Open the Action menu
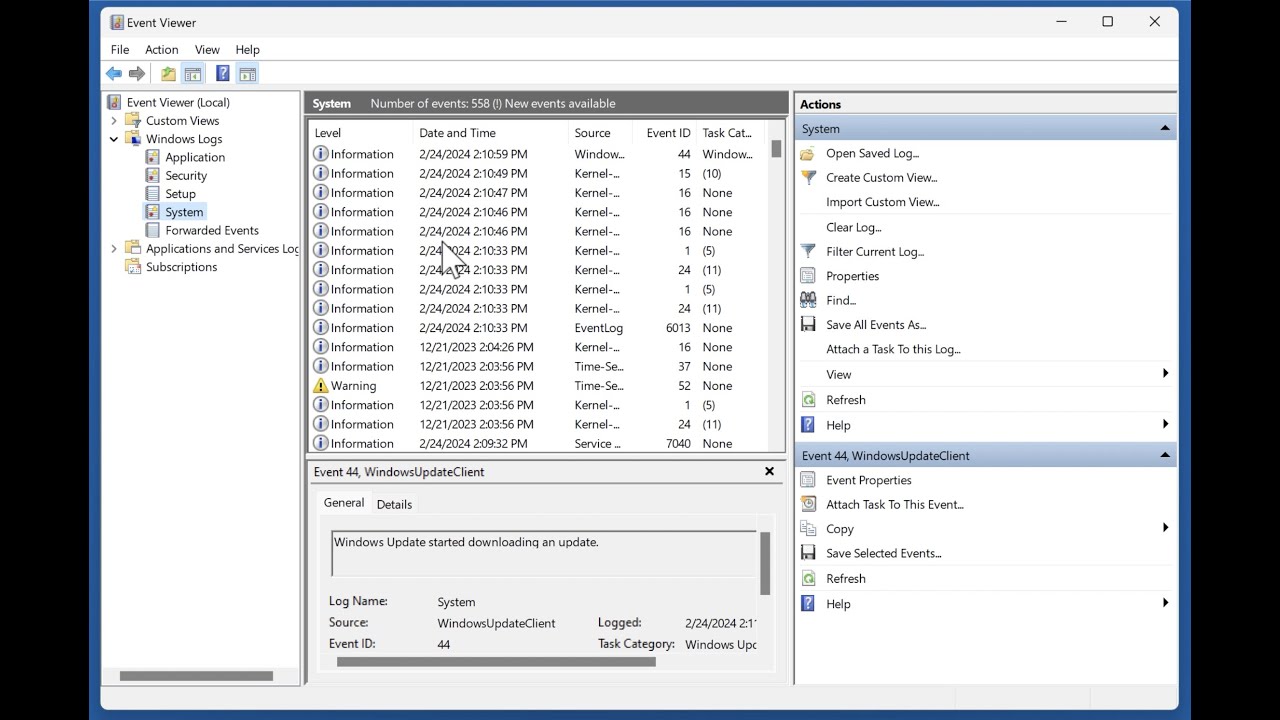The image size is (1280, 720). [161, 50]
